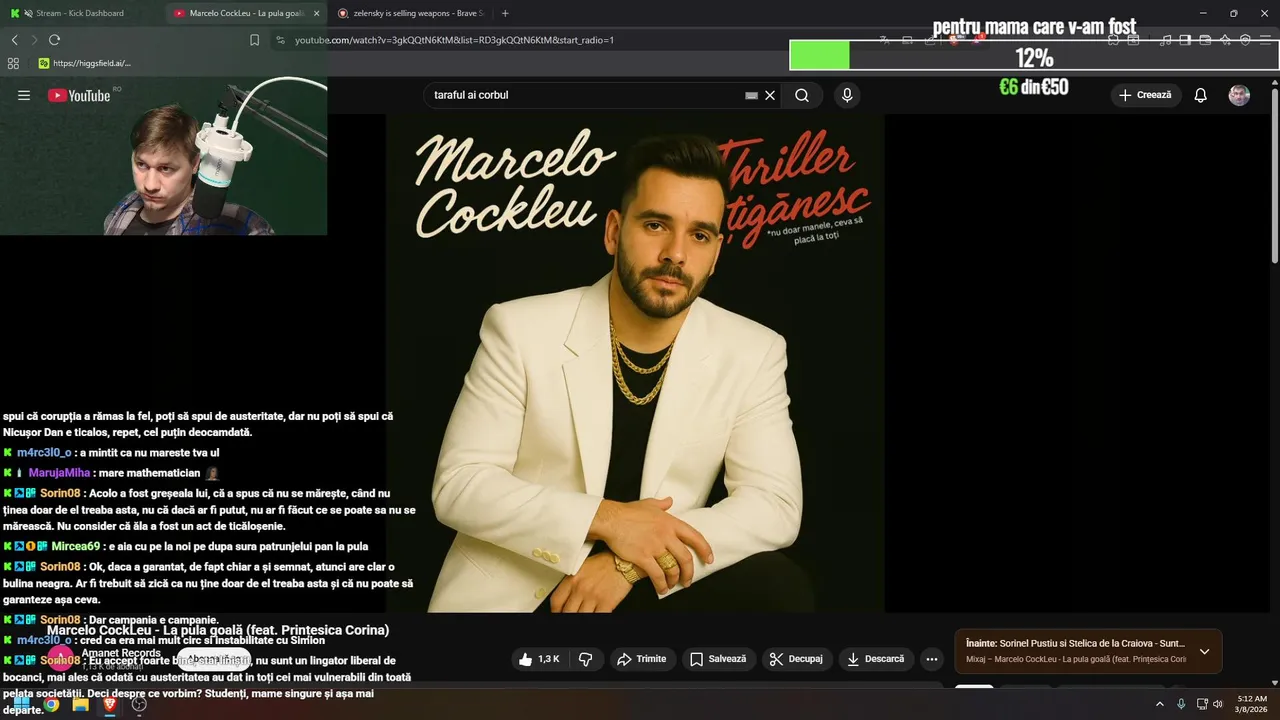The height and width of the screenshot is (720, 1280).
Task: Share video with Trimite button
Action: [641, 659]
